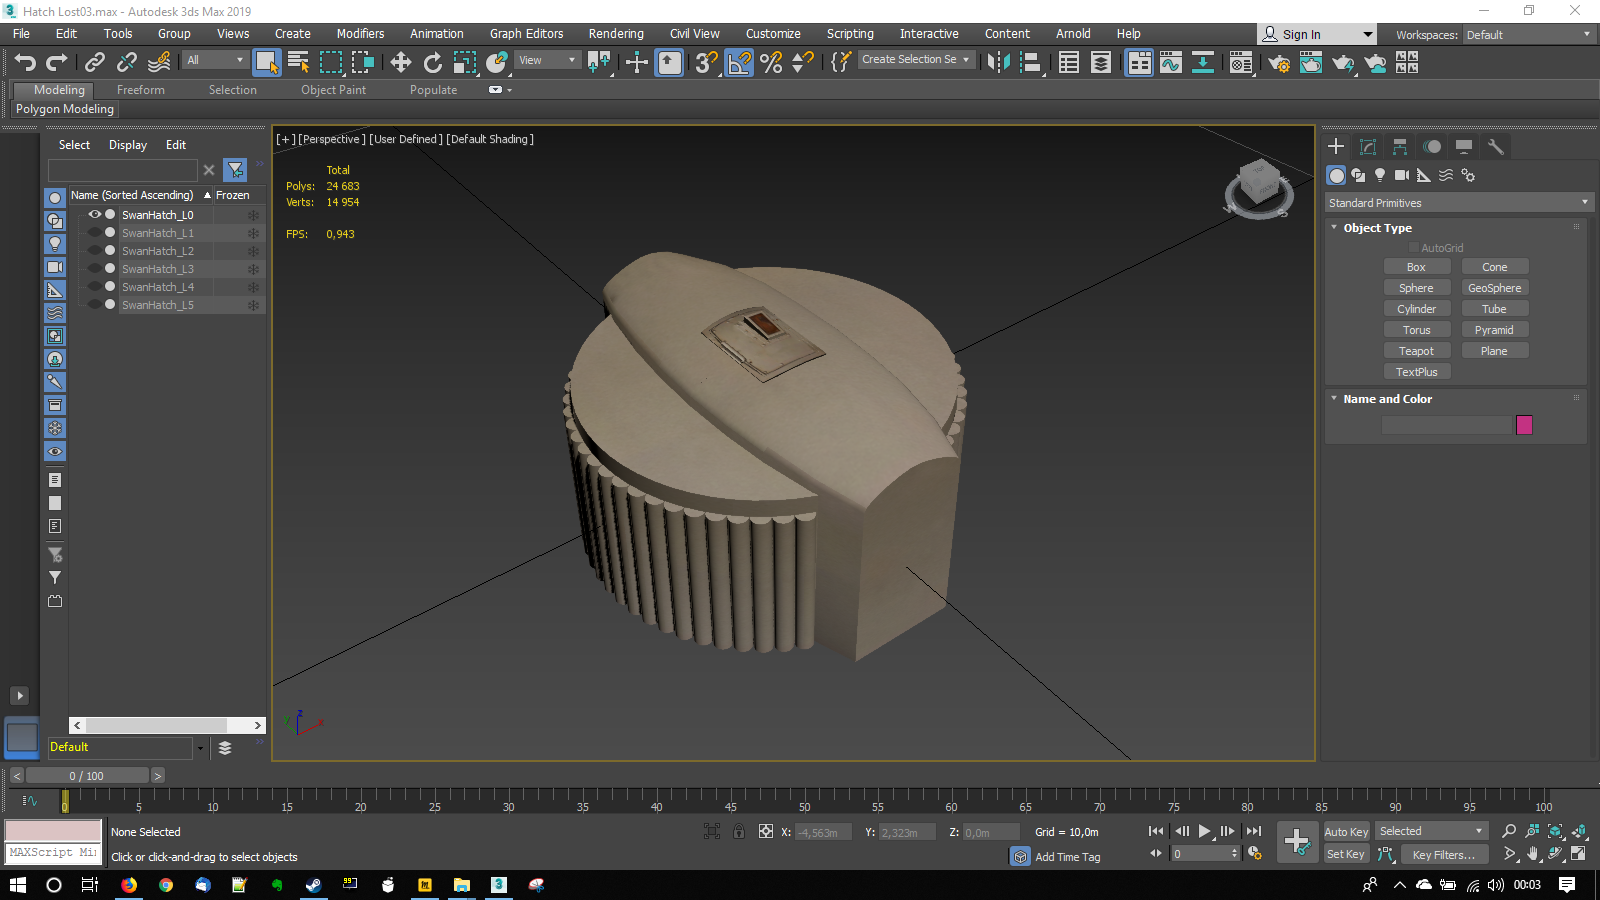The width and height of the screenshot is (1600, 900).
Task: Click the GeoSphere button
Action: (x=1494, y=288)
